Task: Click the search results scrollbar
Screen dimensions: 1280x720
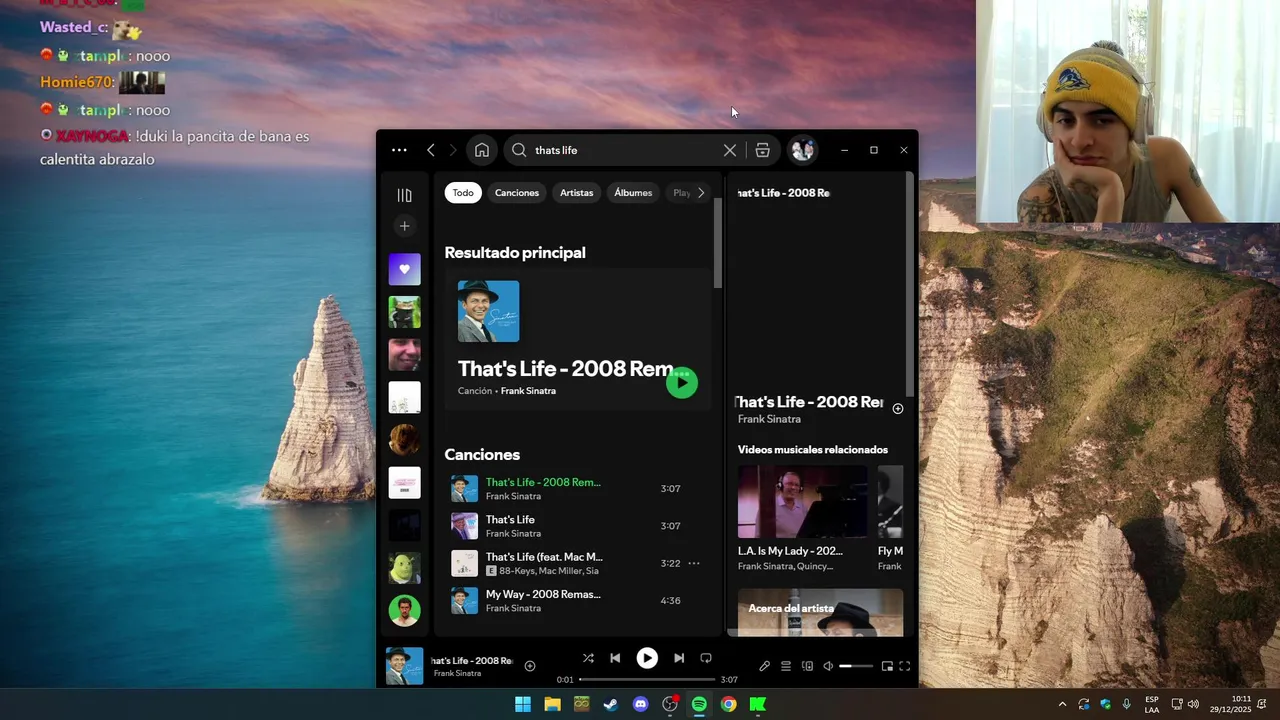Action: [718, 244]
